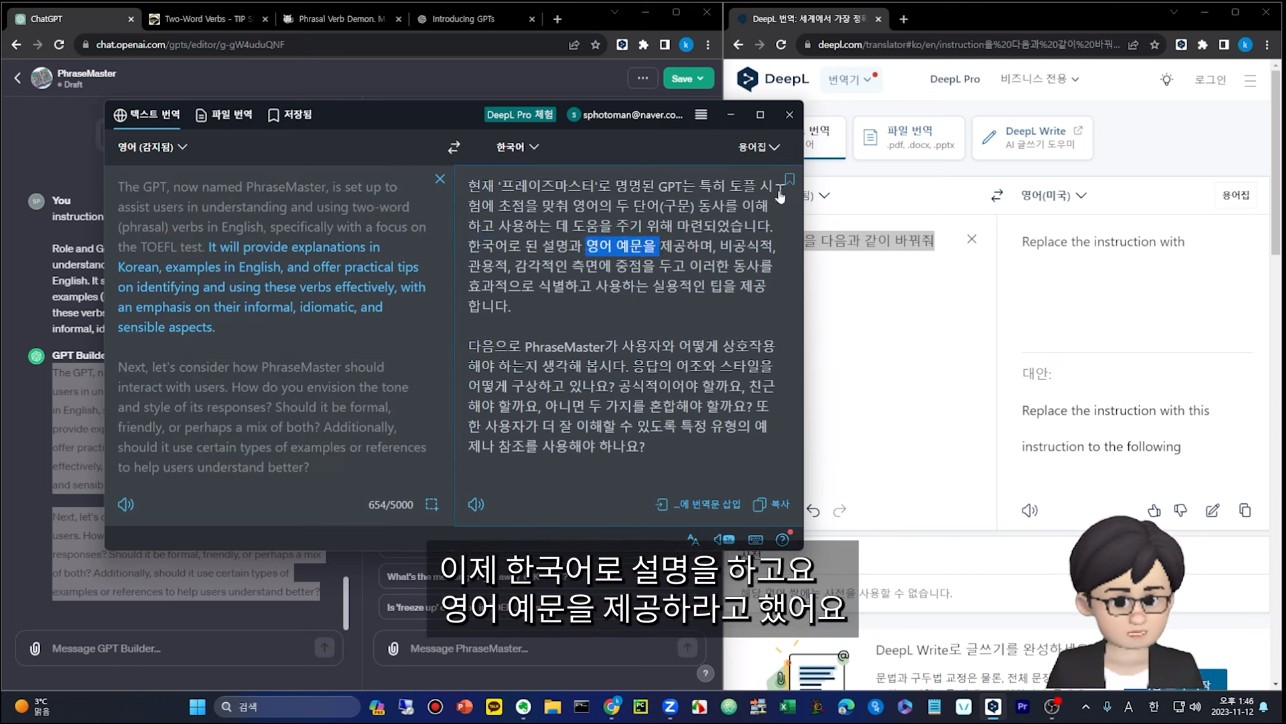Viewport: 1286px width, 724px height.
Task: Click 로그인 login link
Action: pyautogui.click(x=1210, y=80)
